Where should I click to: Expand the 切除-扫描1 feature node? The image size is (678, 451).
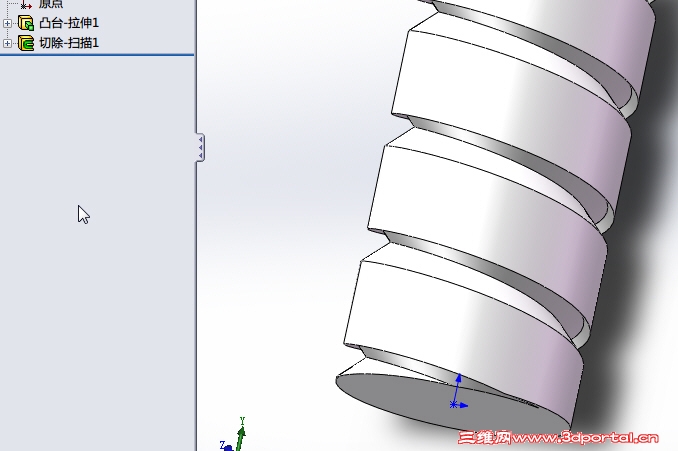pyautogui.click(x=7, y=43)
